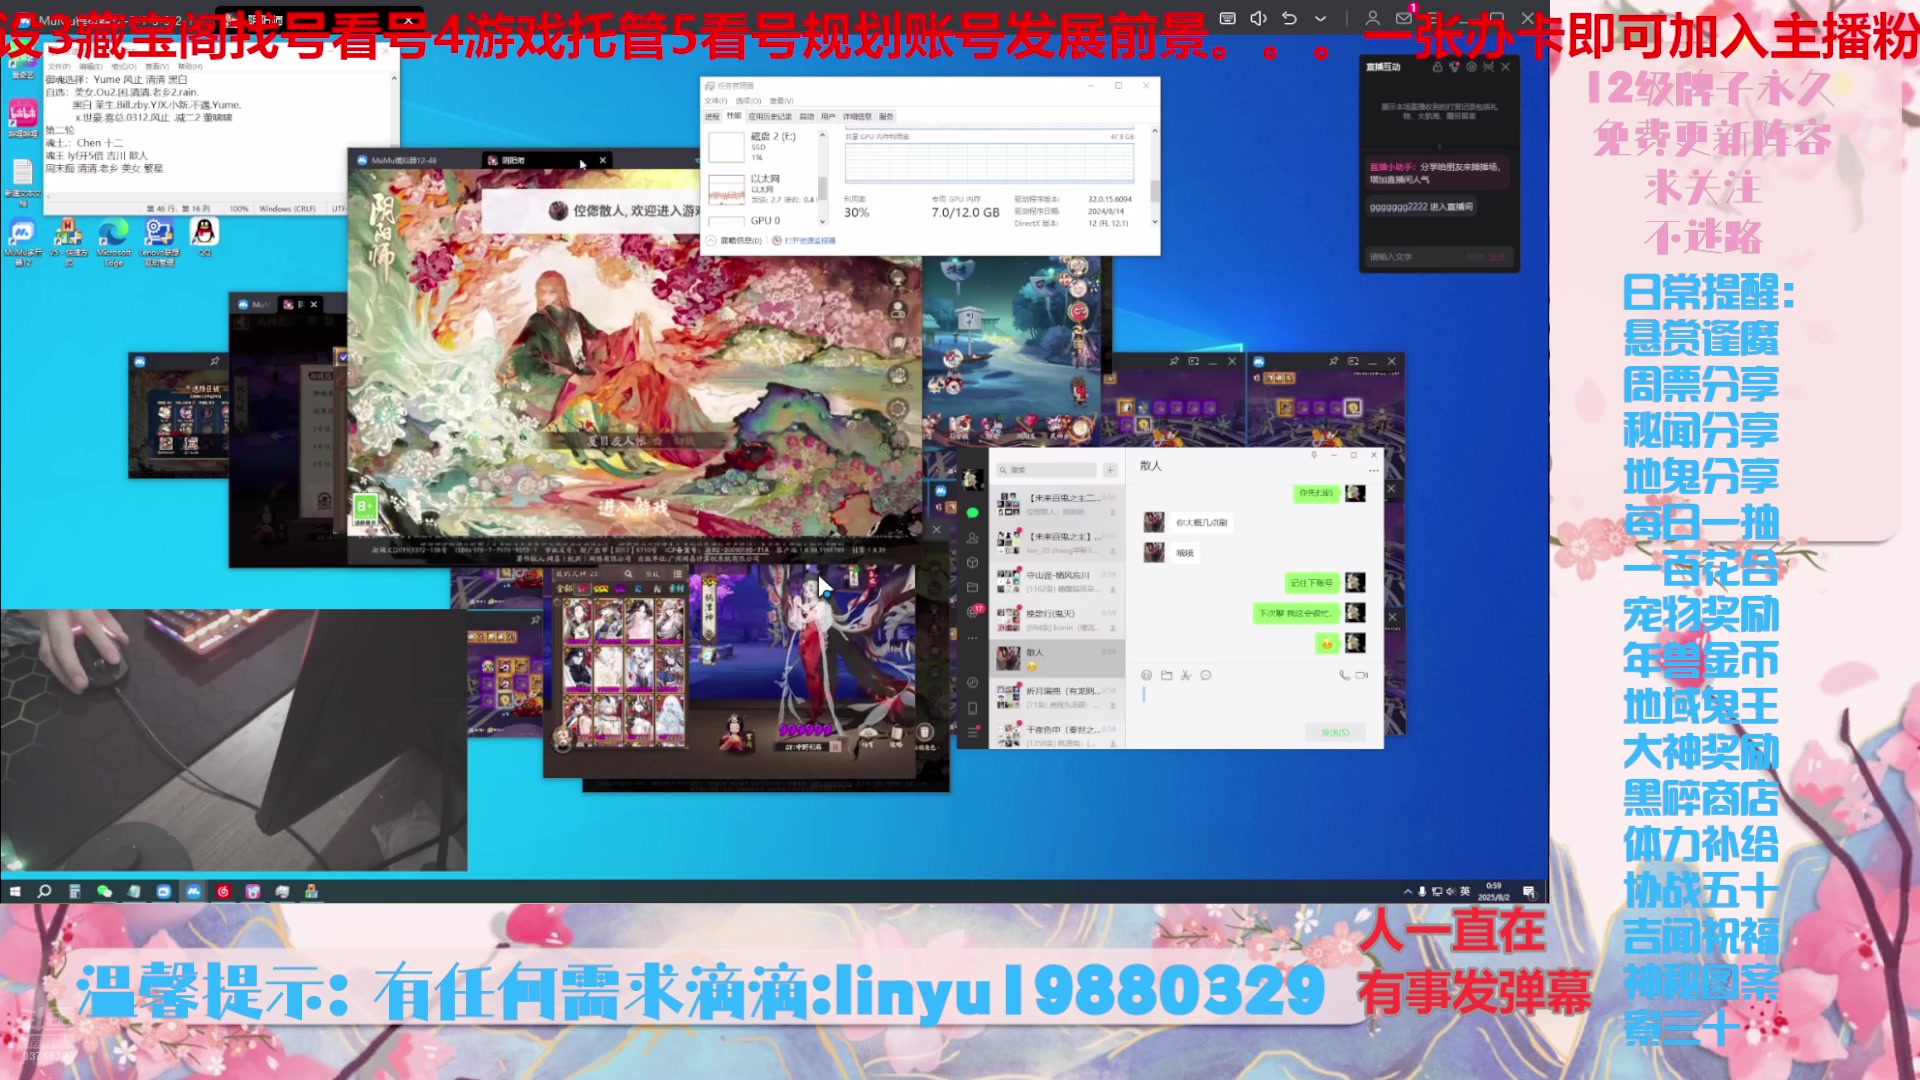The image size is (1920, 1080).
Task: Open WeChat settings menu at sidebar bottom
Action: (x=972, y=733)
